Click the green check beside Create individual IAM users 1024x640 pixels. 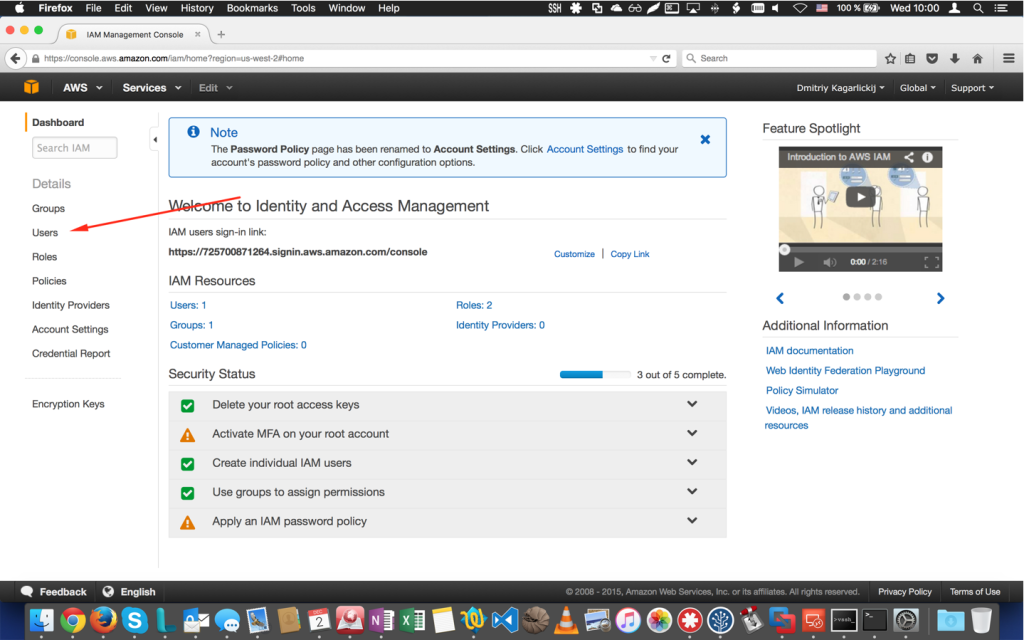[x=187, y=464]
